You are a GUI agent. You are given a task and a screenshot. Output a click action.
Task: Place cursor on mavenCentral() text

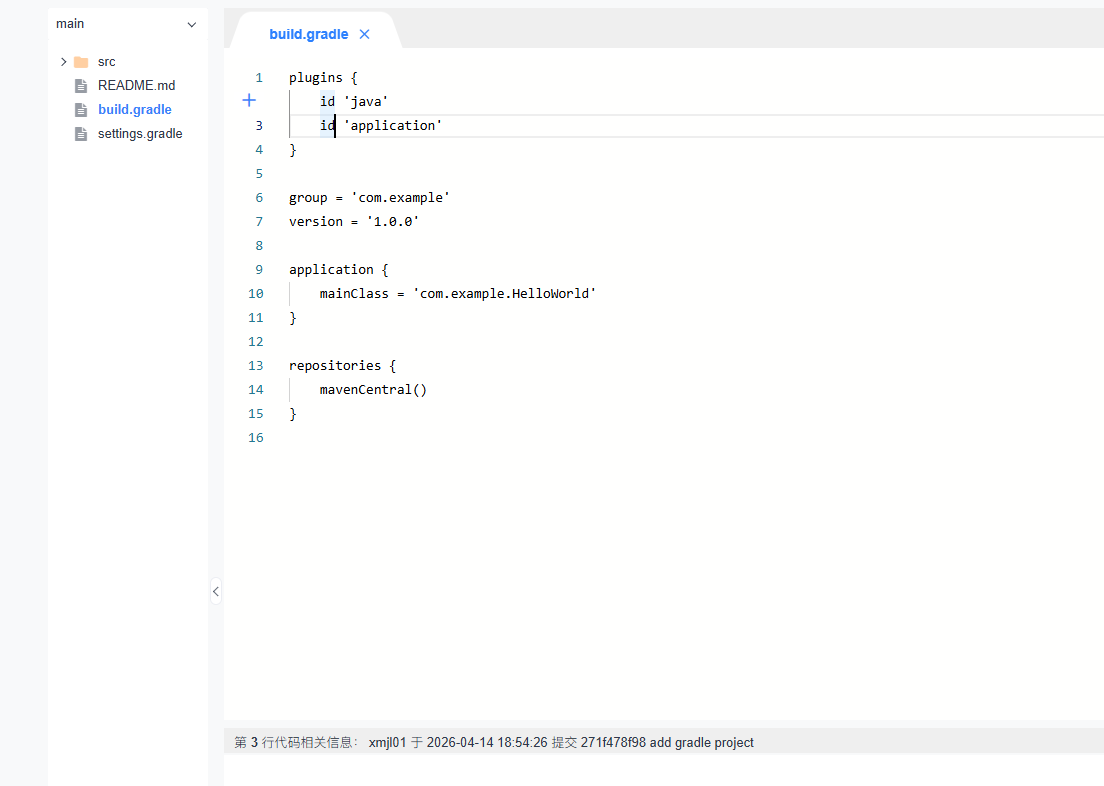(373, 390)
